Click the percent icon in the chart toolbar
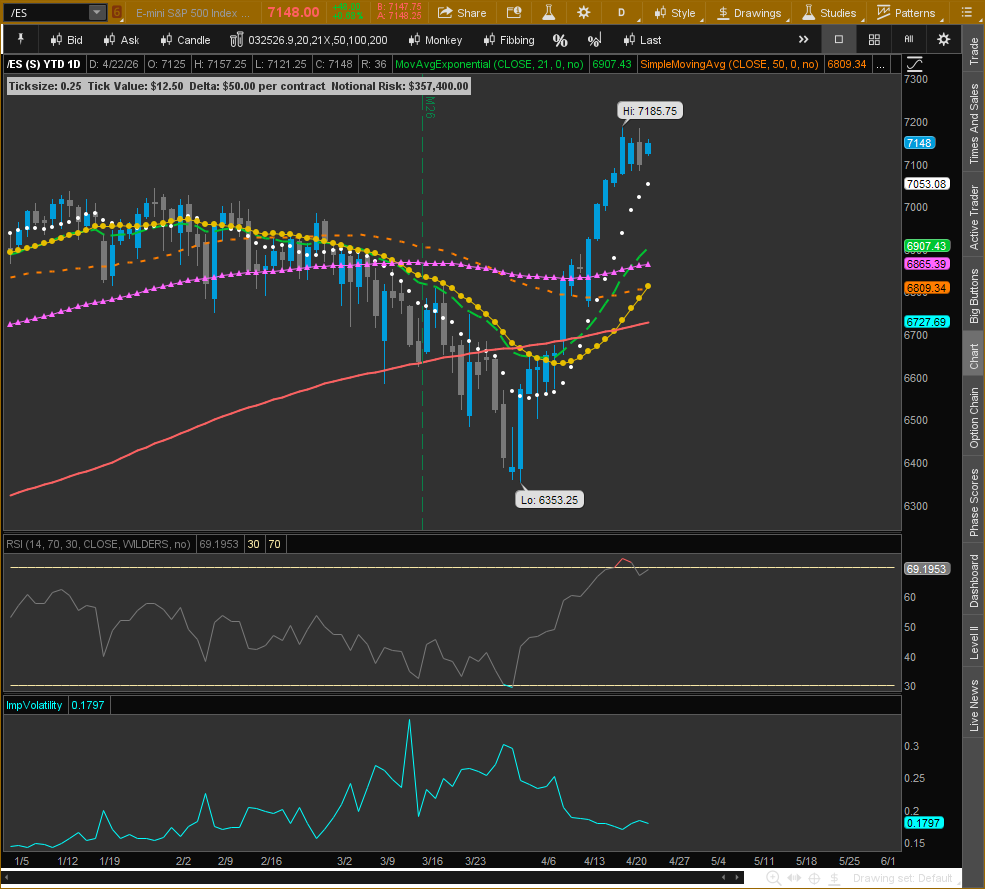The height and width of the screenshot is (889, 985). pos(560,40)
